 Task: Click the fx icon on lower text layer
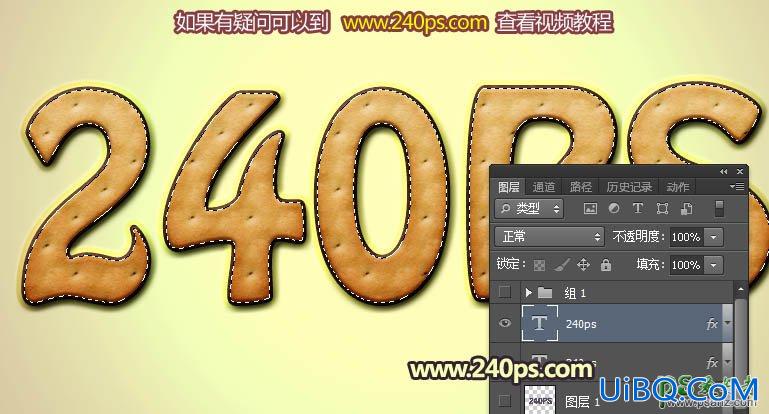click(712, 362)
